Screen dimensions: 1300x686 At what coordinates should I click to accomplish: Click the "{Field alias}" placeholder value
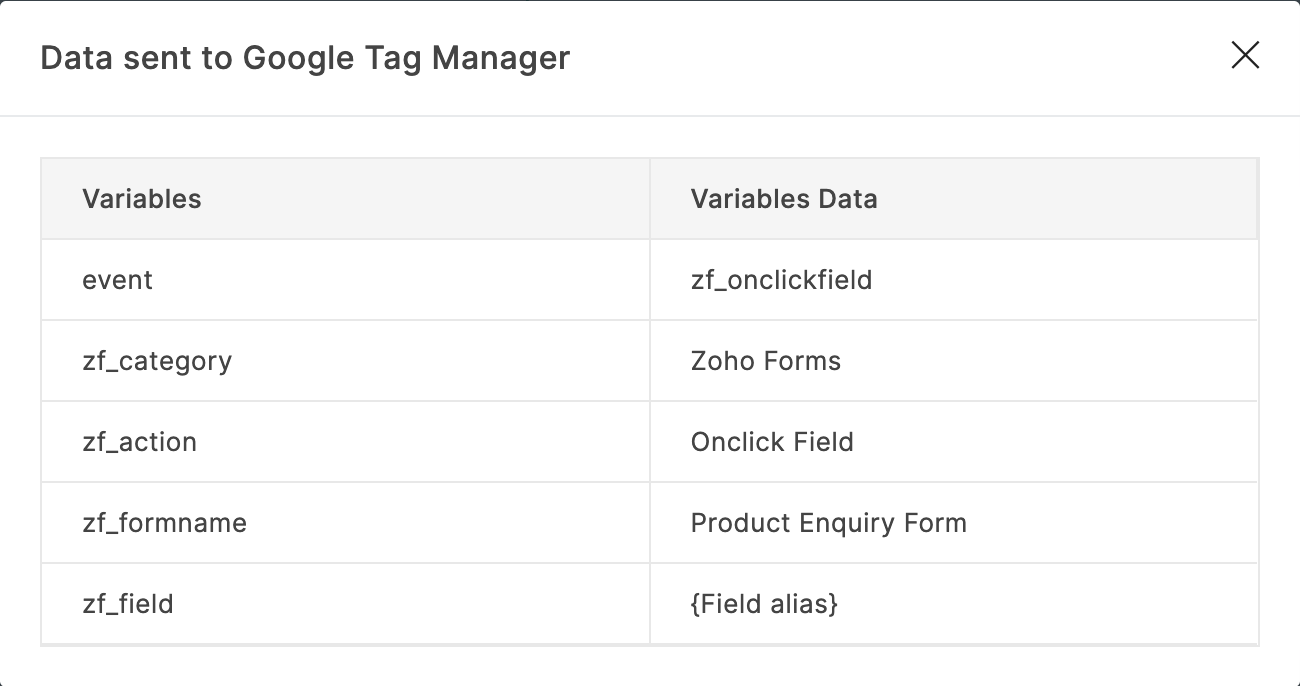coord(764,604)
